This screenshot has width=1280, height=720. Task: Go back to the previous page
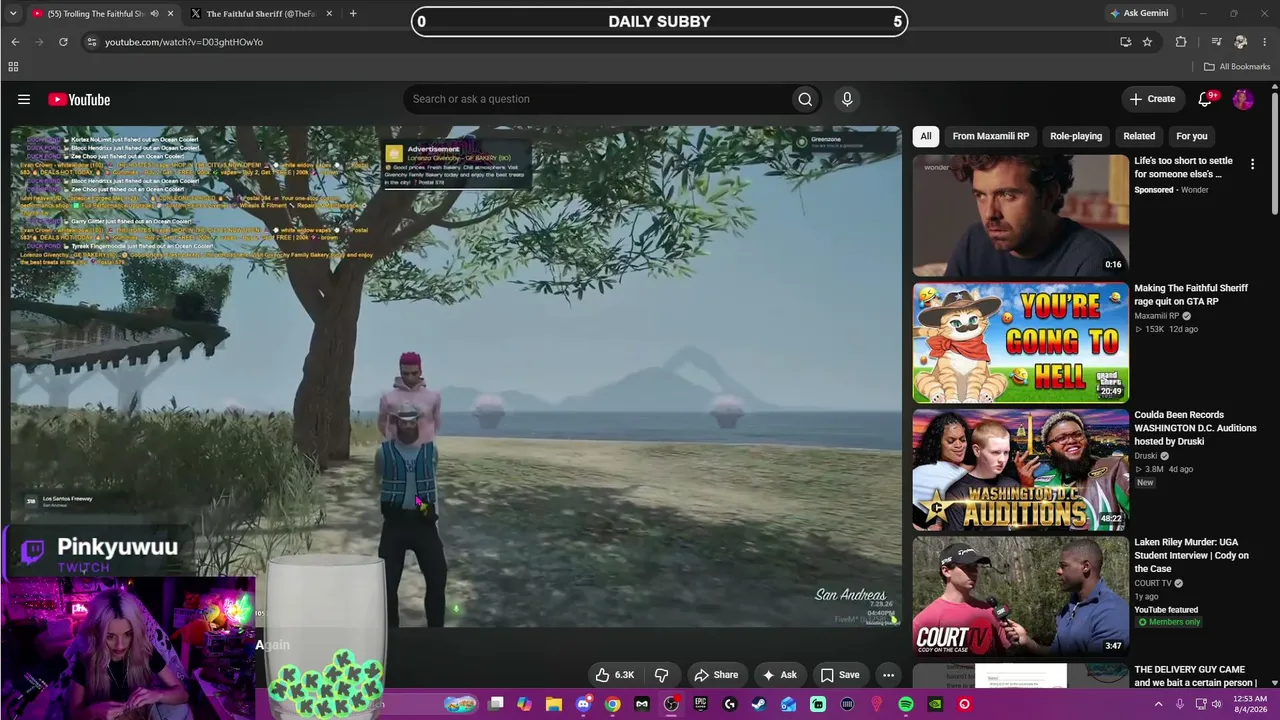[15, 42]
